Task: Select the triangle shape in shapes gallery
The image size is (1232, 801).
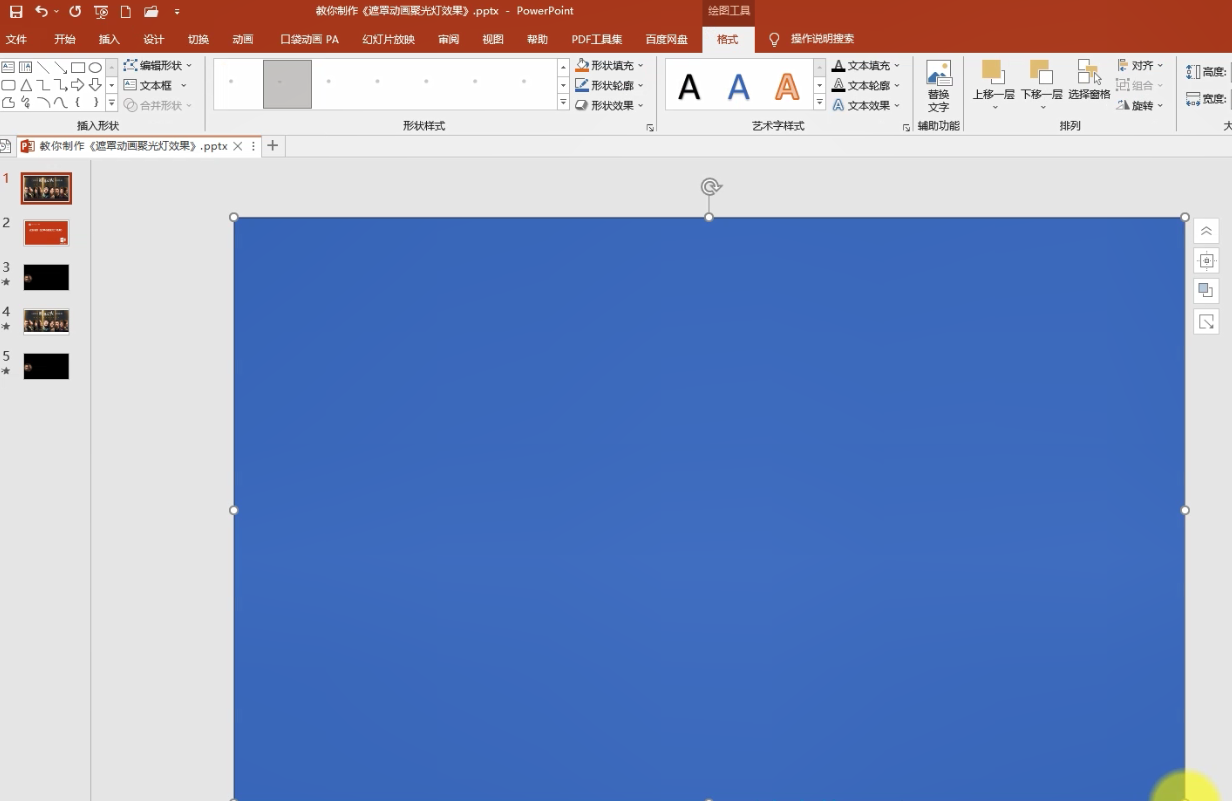Action: click(26, 85)
